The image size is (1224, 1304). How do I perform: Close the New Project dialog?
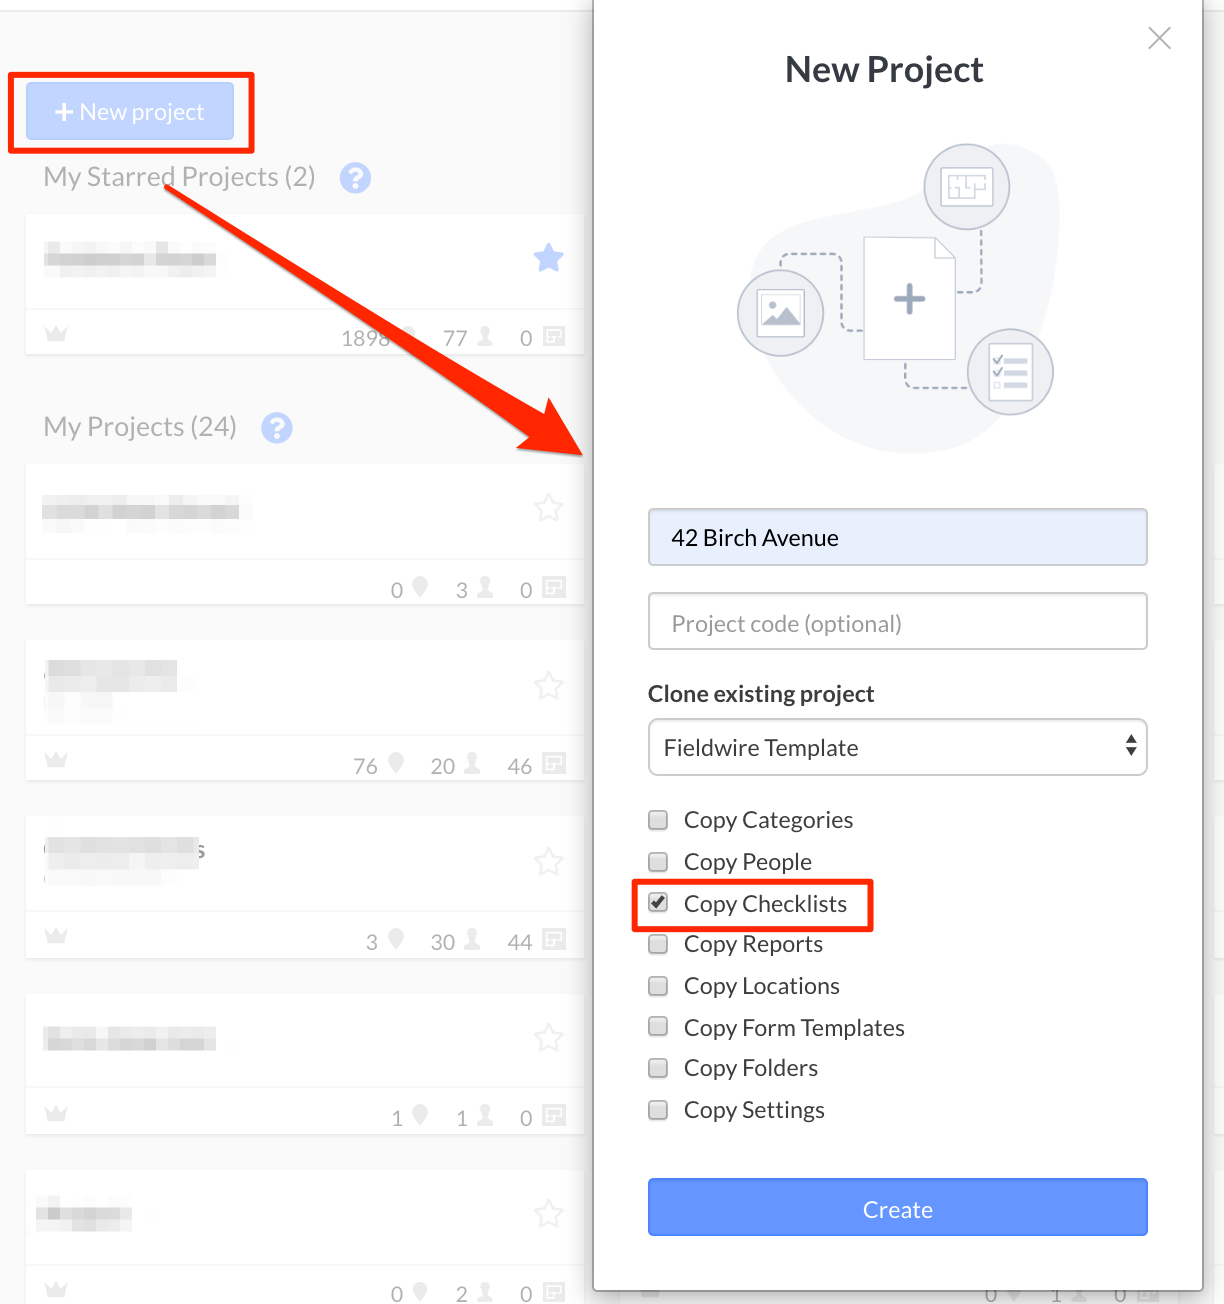1160,38
